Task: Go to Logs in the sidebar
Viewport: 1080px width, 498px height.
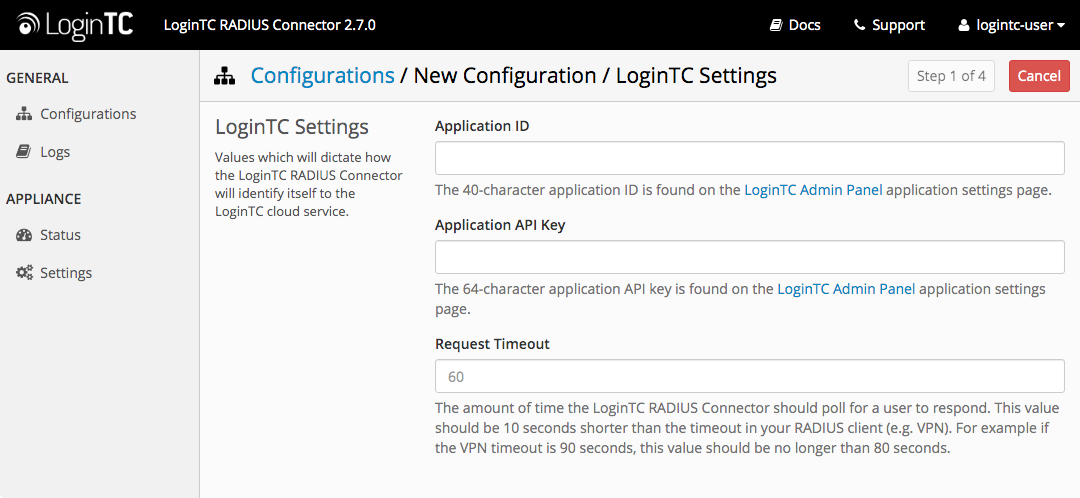Action: 55,152
